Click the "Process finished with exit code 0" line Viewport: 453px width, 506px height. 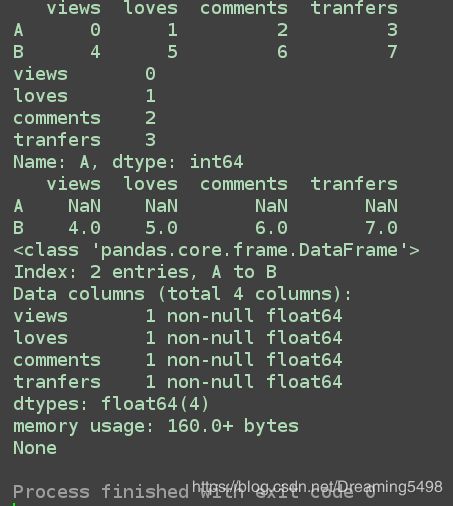[194, 492]
